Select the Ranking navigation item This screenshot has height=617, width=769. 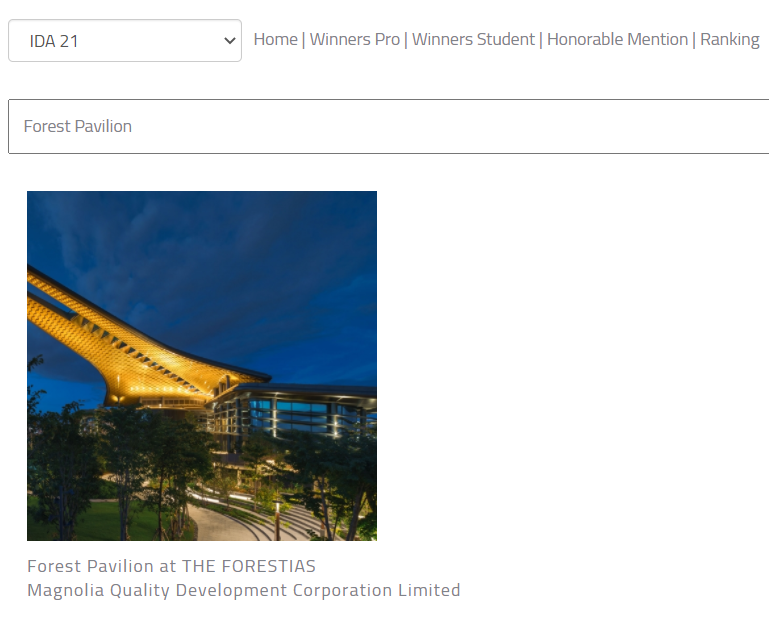[729, 39]
